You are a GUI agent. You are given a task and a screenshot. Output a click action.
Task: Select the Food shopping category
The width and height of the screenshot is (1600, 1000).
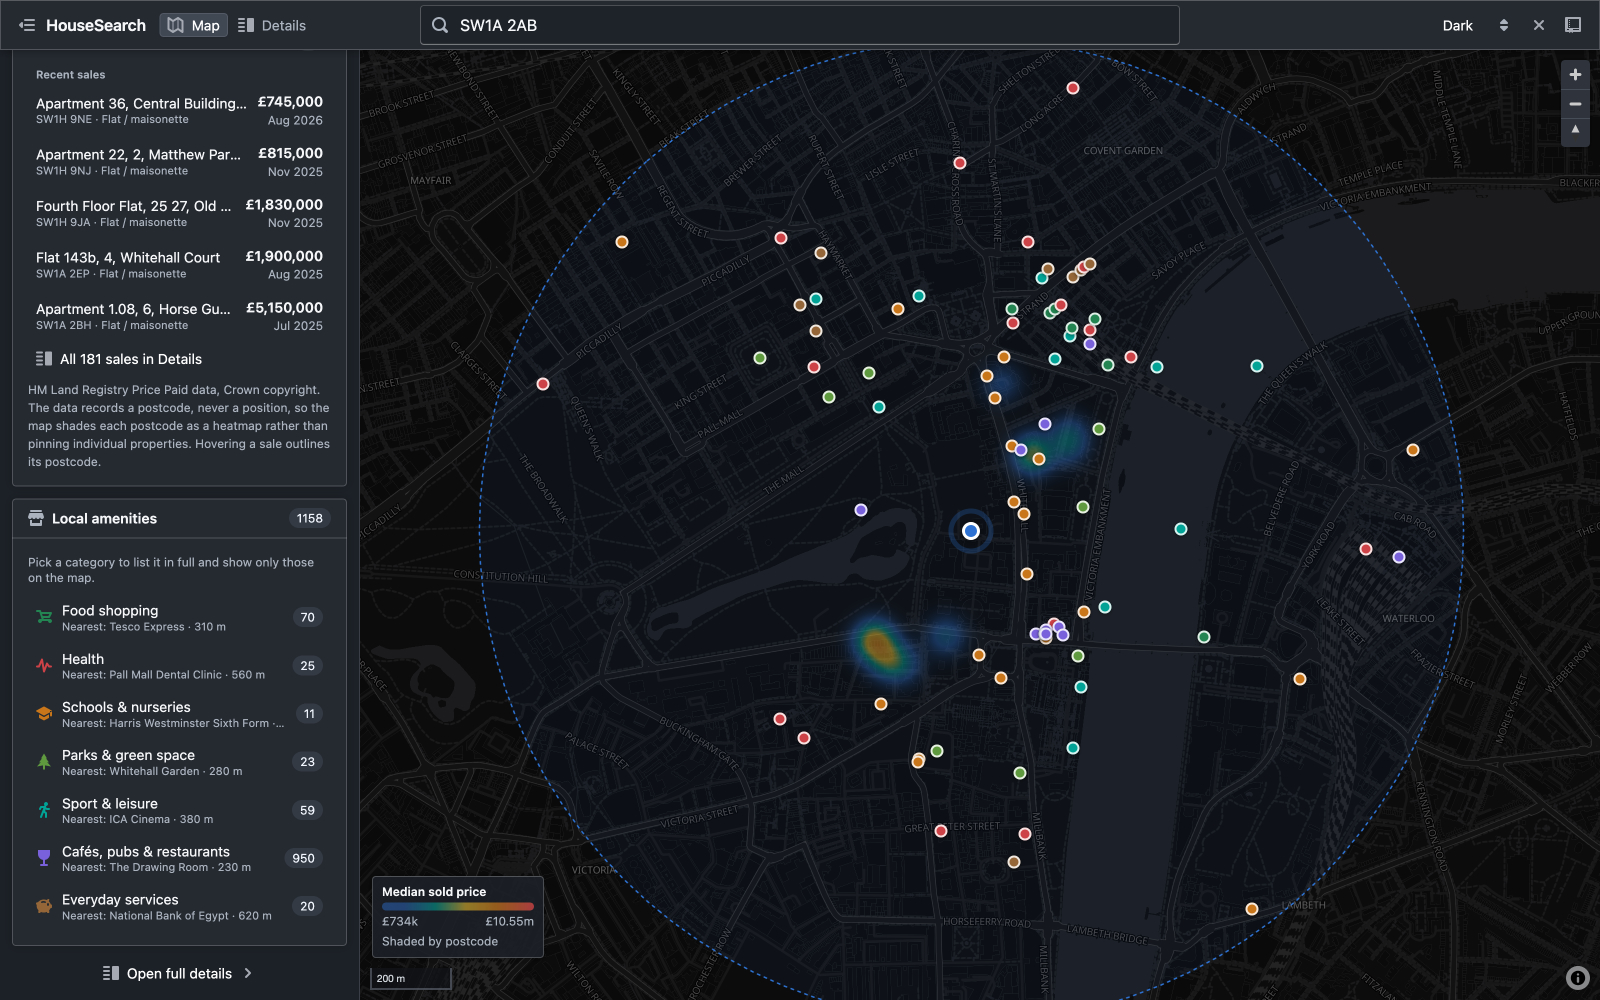pos(179,618)
